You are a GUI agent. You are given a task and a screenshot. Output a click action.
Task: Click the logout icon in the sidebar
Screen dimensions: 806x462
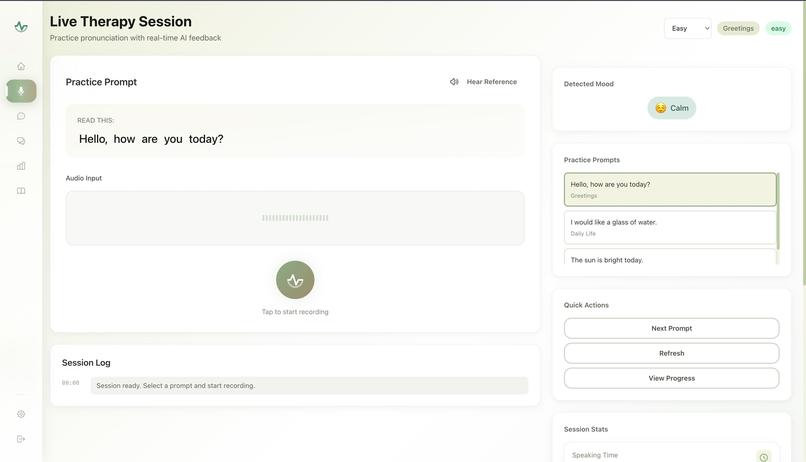pos(21,439)
